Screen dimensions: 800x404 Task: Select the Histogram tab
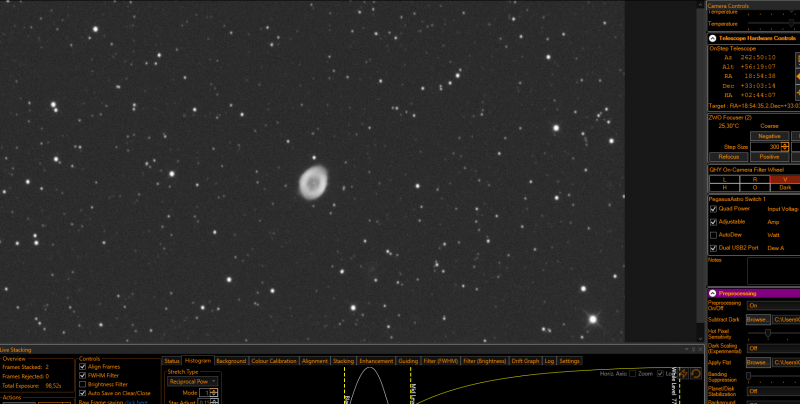coord(198,361)
